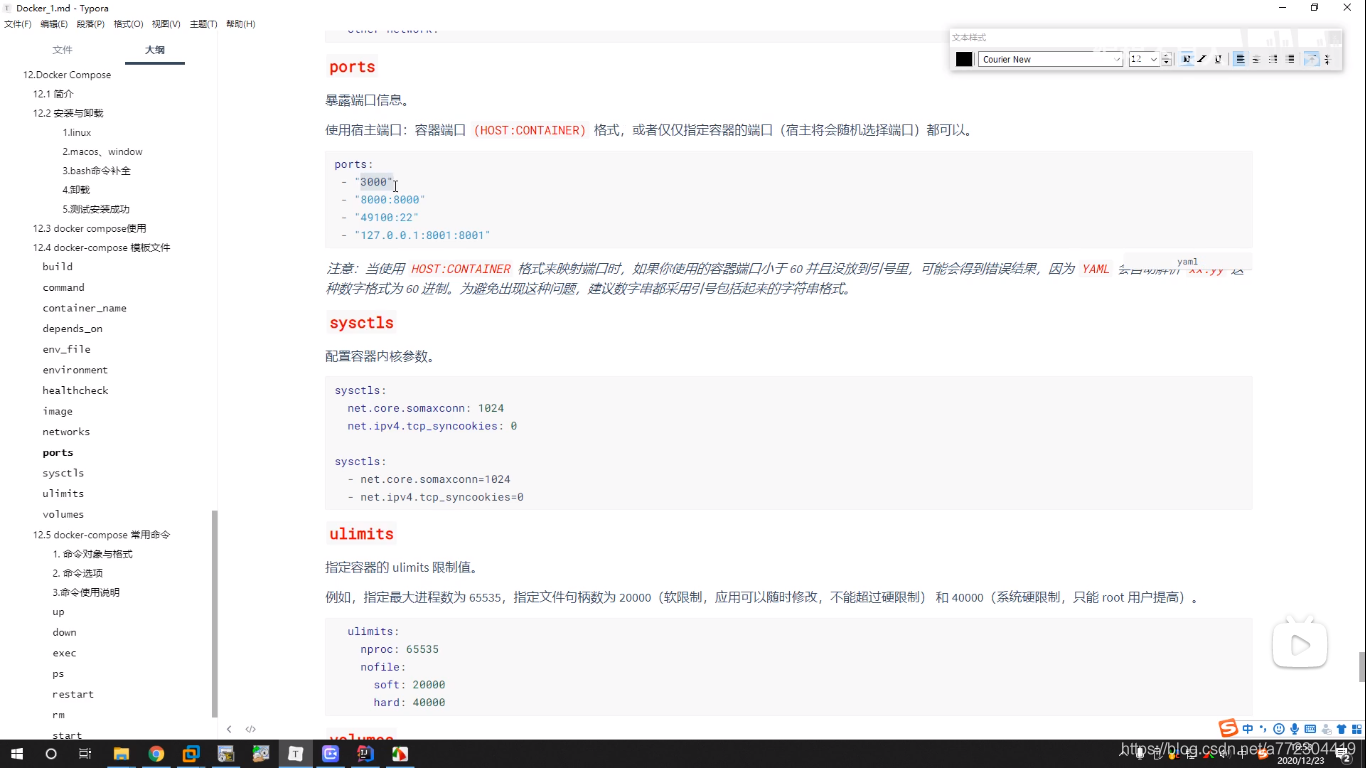Go to outline item 1.linux

pos(77,132)
